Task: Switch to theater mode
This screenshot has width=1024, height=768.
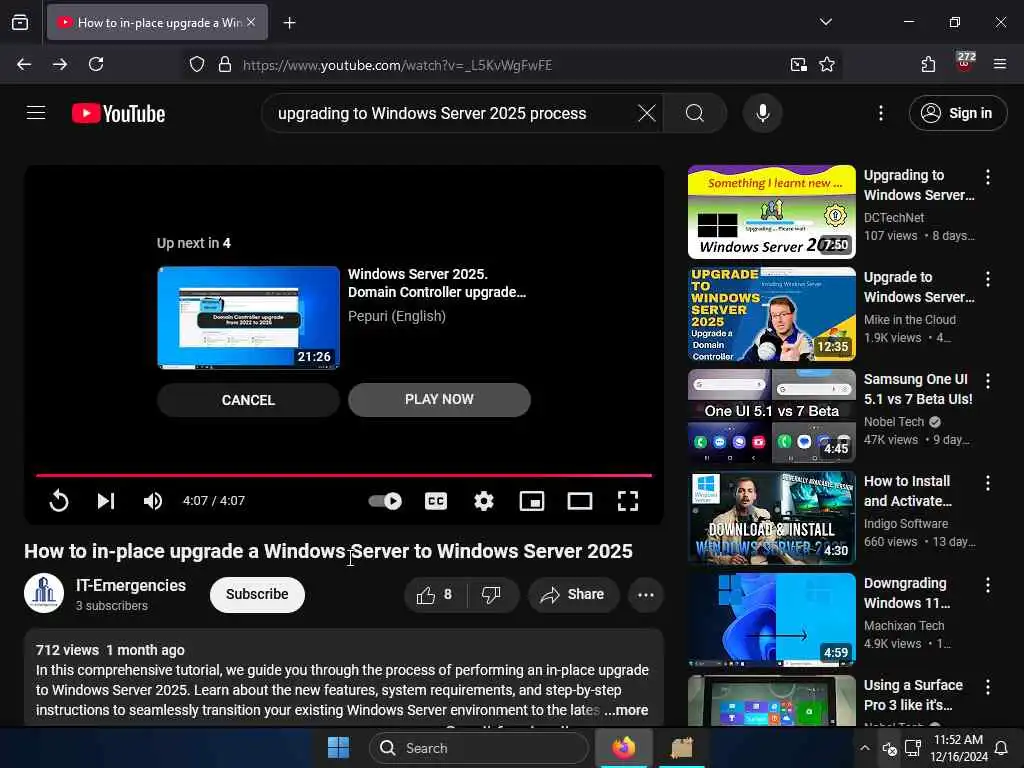Action: pos(580,501)
